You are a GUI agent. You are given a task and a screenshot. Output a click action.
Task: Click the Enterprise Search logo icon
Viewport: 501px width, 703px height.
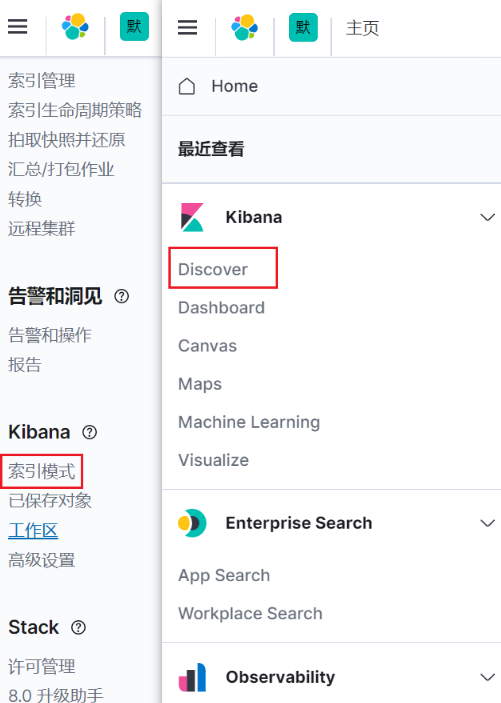pyautogui.click(x=192, y=523)
